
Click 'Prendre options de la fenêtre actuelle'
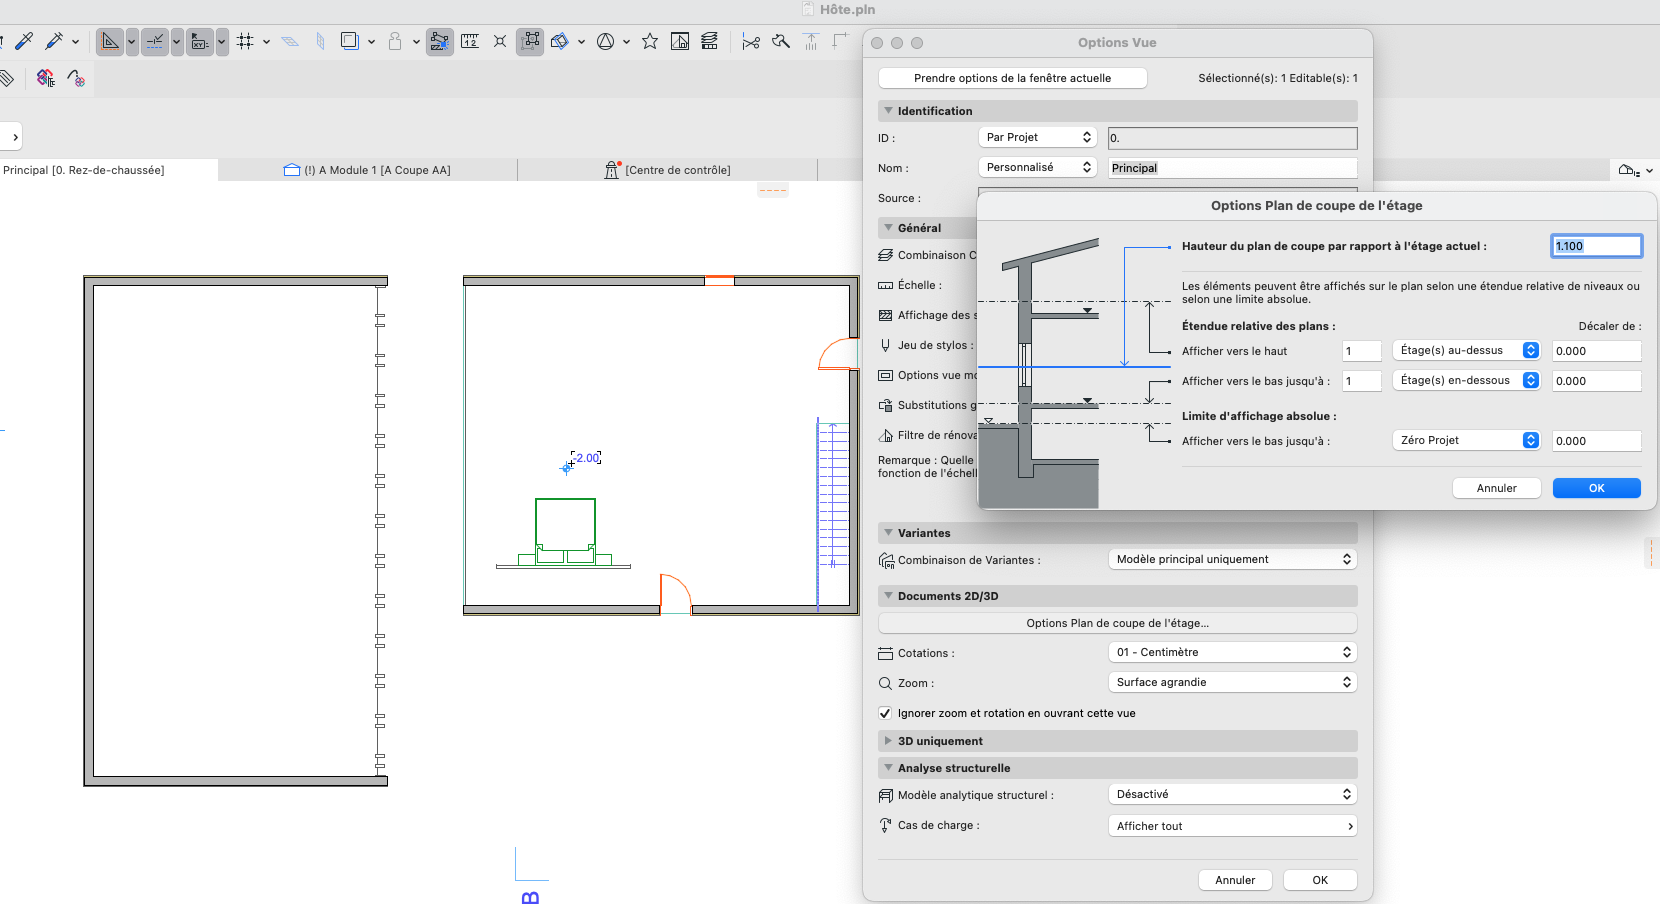[1012, 78]
